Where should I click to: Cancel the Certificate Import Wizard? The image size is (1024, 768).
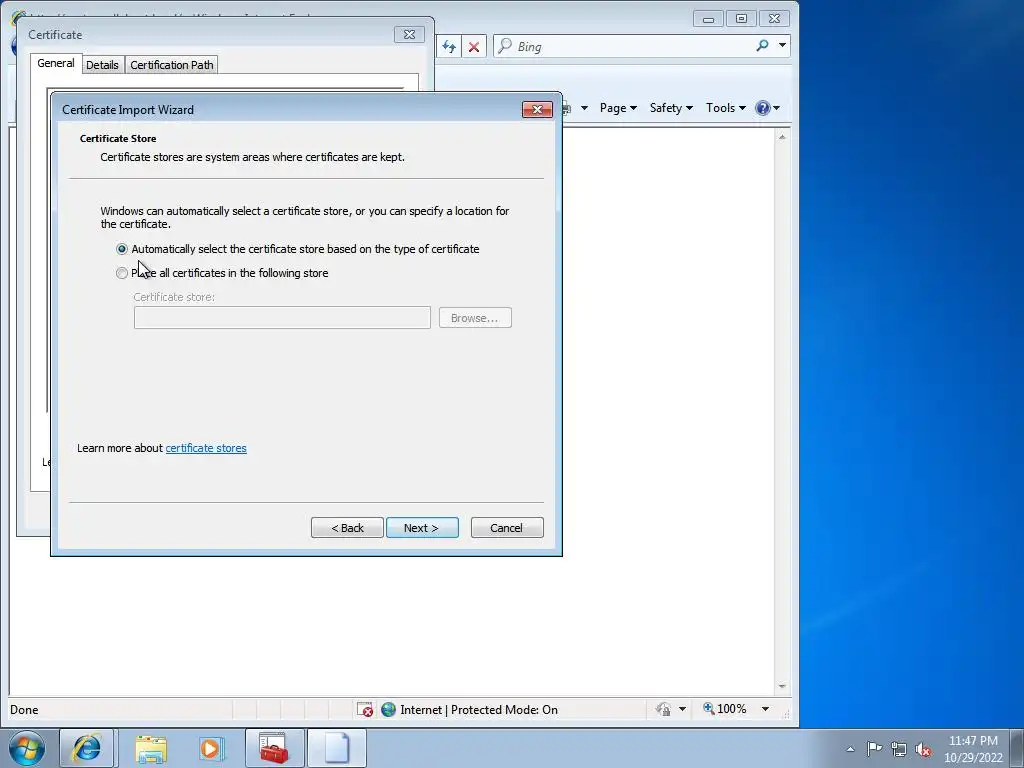(x=507, y=528)
